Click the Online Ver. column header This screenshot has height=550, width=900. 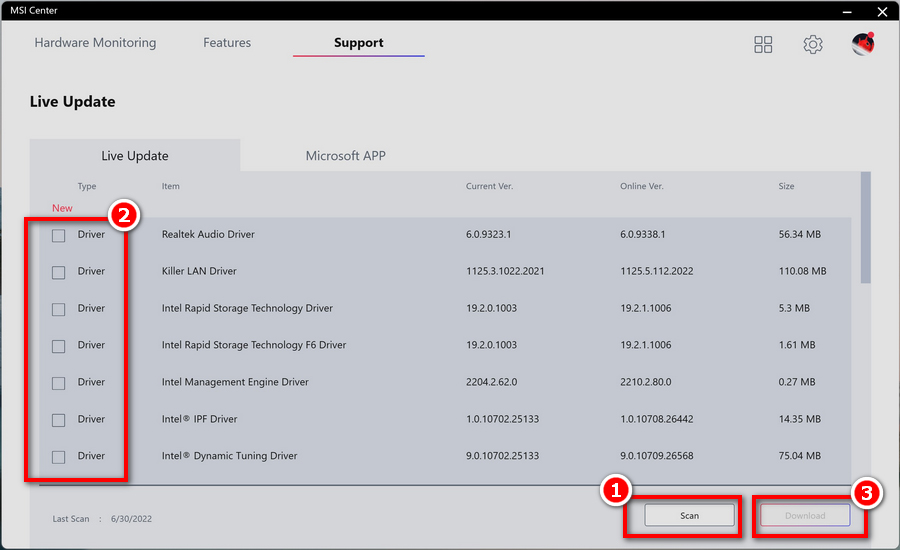point(642,186)
